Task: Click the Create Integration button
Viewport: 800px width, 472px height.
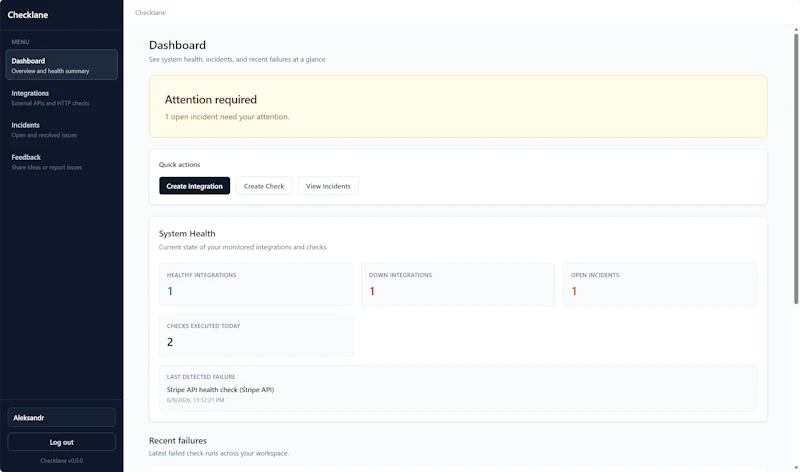Action: point(194,186)
